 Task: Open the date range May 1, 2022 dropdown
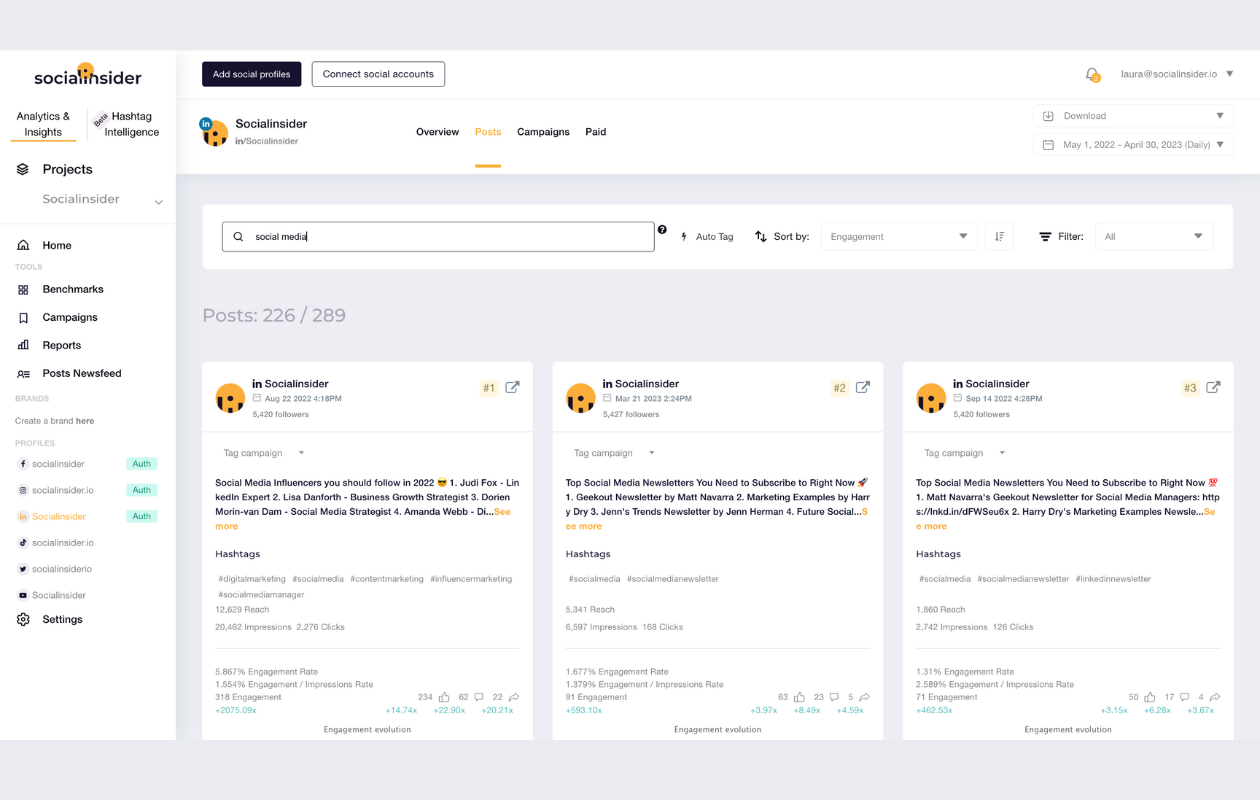coord(1133,145)
